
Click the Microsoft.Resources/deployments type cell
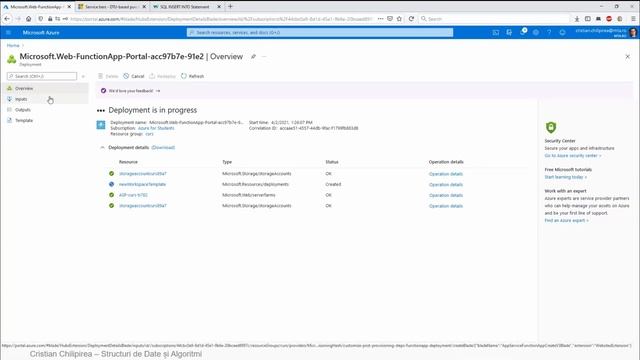point(256,184)
